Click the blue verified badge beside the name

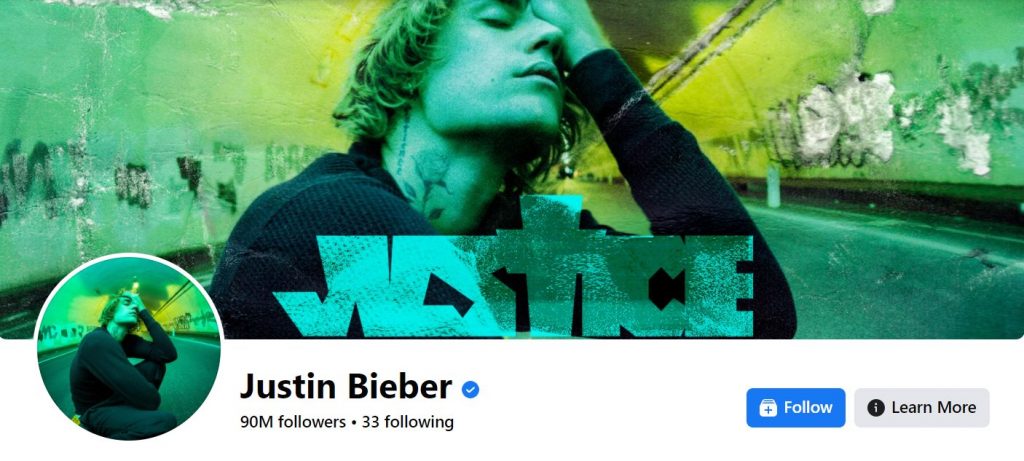470,390
